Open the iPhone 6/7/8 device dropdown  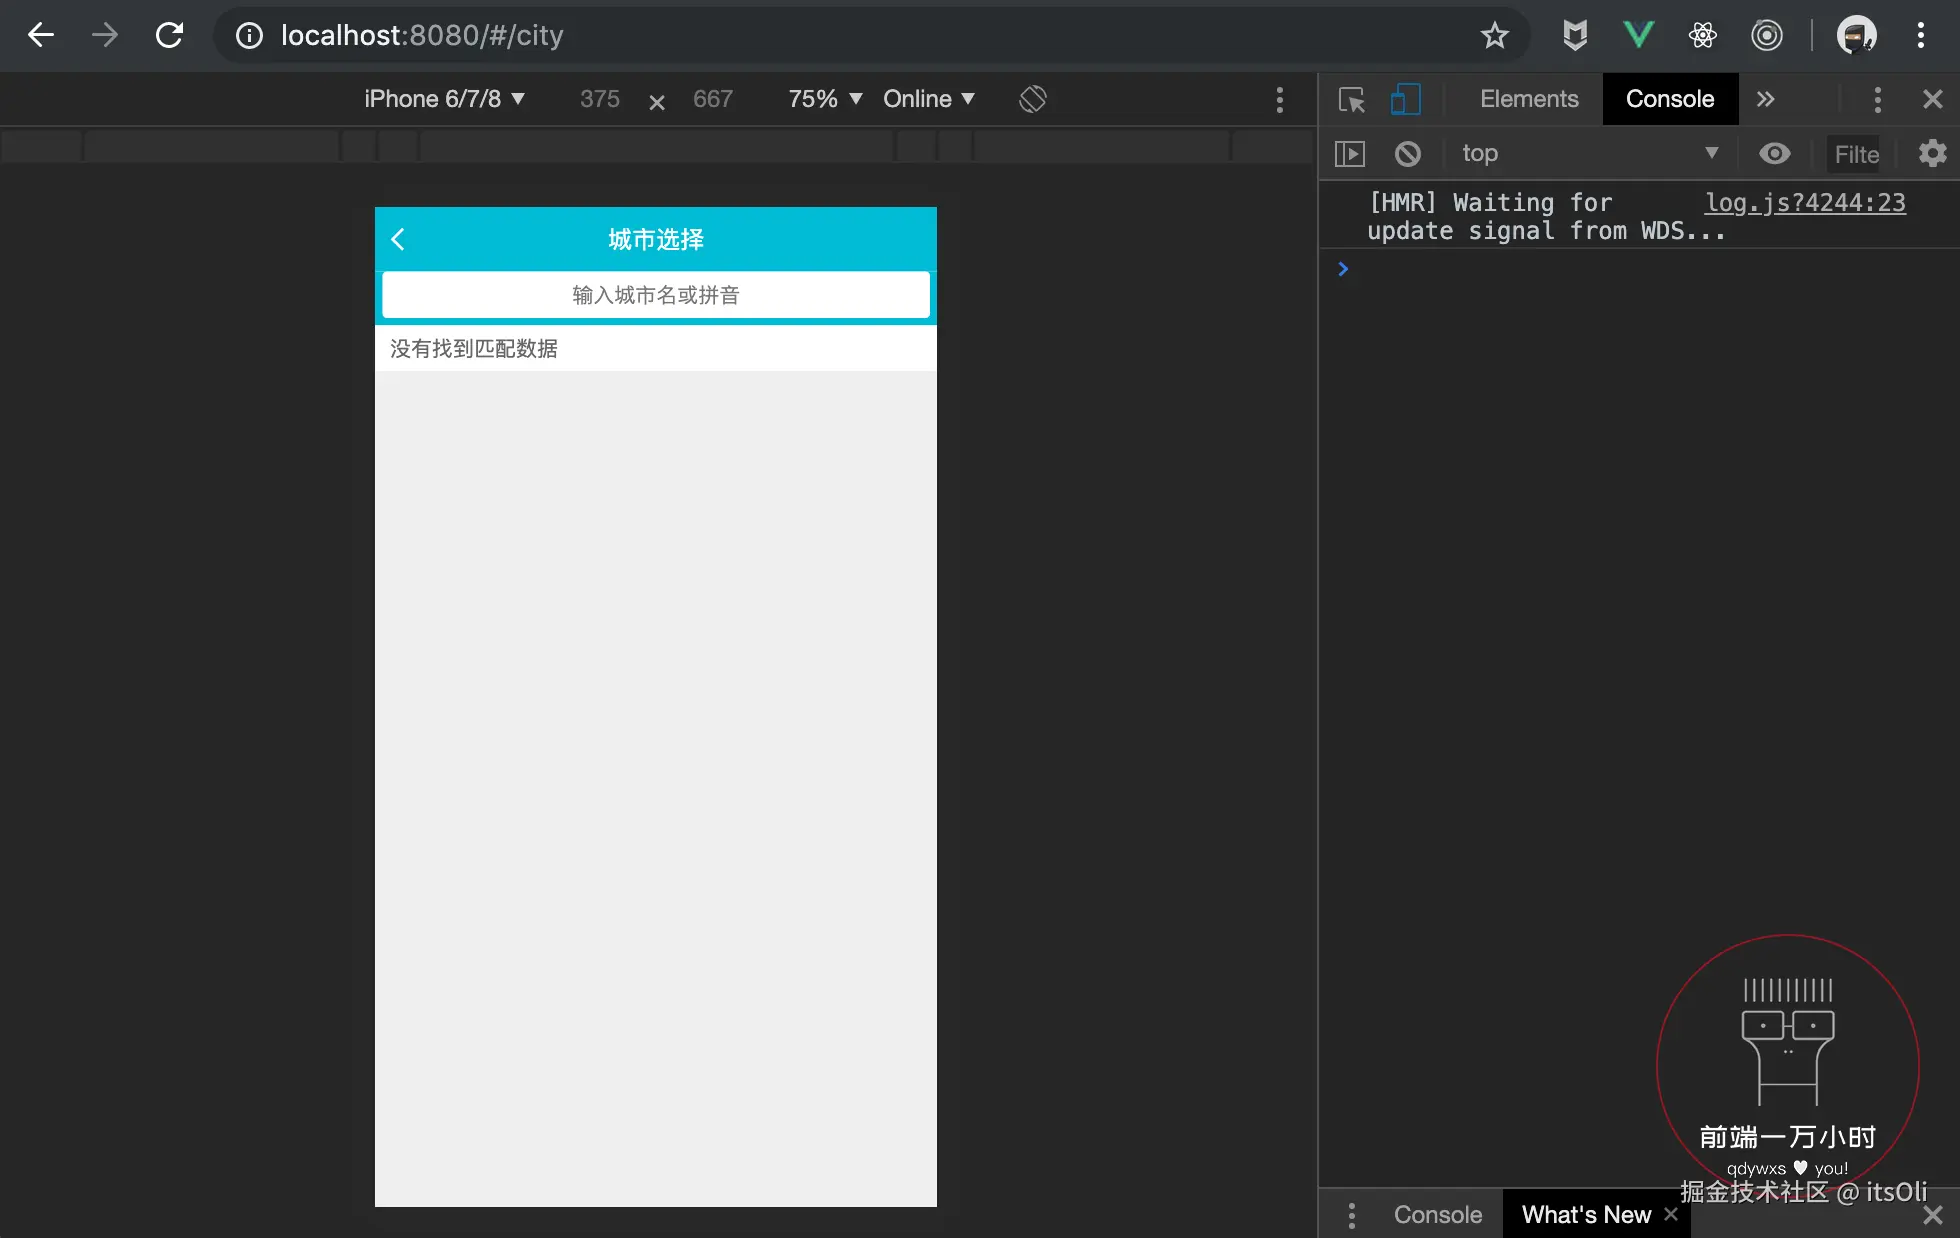[444, 99]
